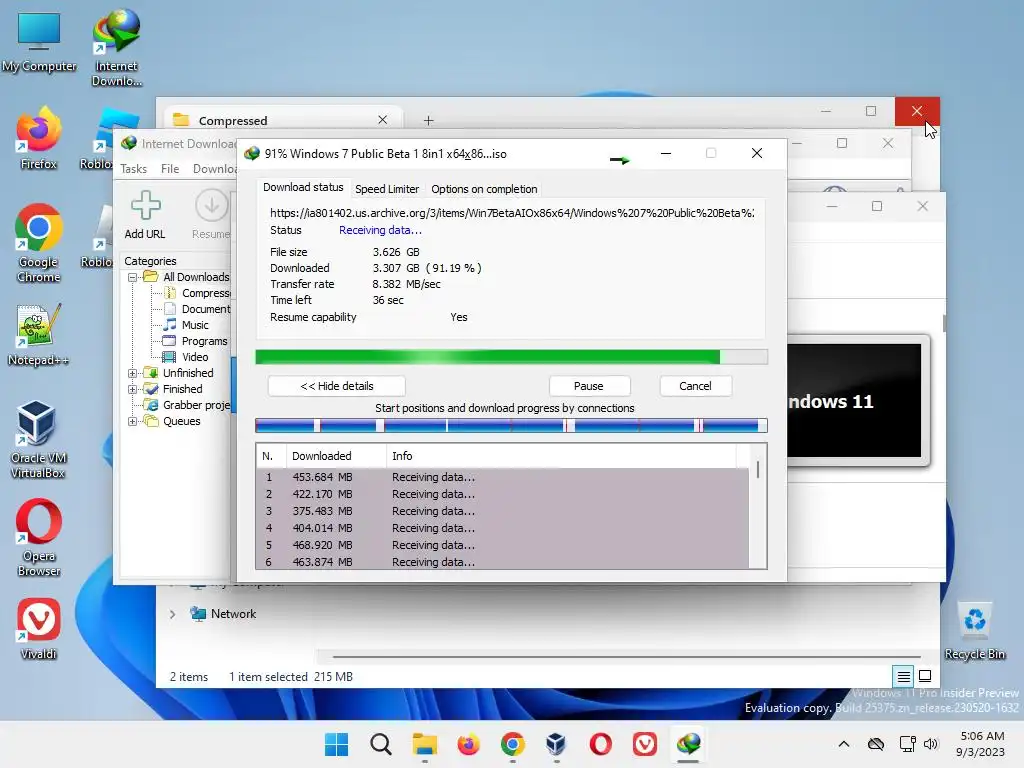The image size is (1024, 768).
Task: Open Opera from the taskbar
Action: [601, 744]
